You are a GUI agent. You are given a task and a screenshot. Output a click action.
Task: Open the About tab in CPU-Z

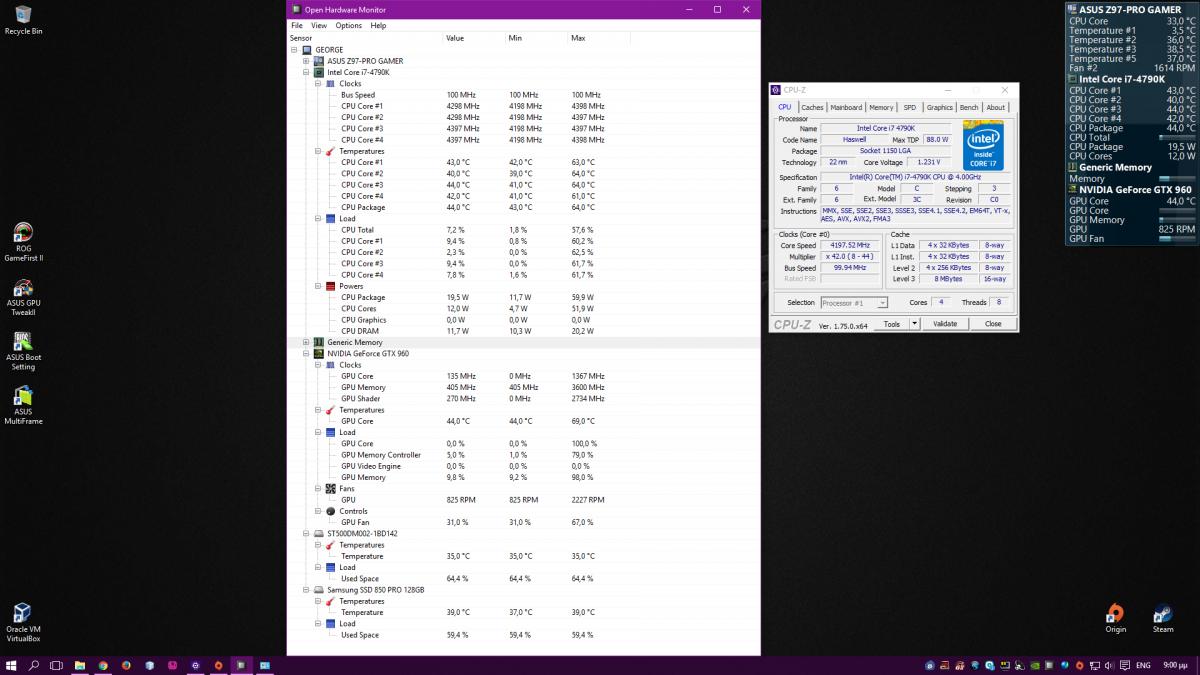[996, 107]
